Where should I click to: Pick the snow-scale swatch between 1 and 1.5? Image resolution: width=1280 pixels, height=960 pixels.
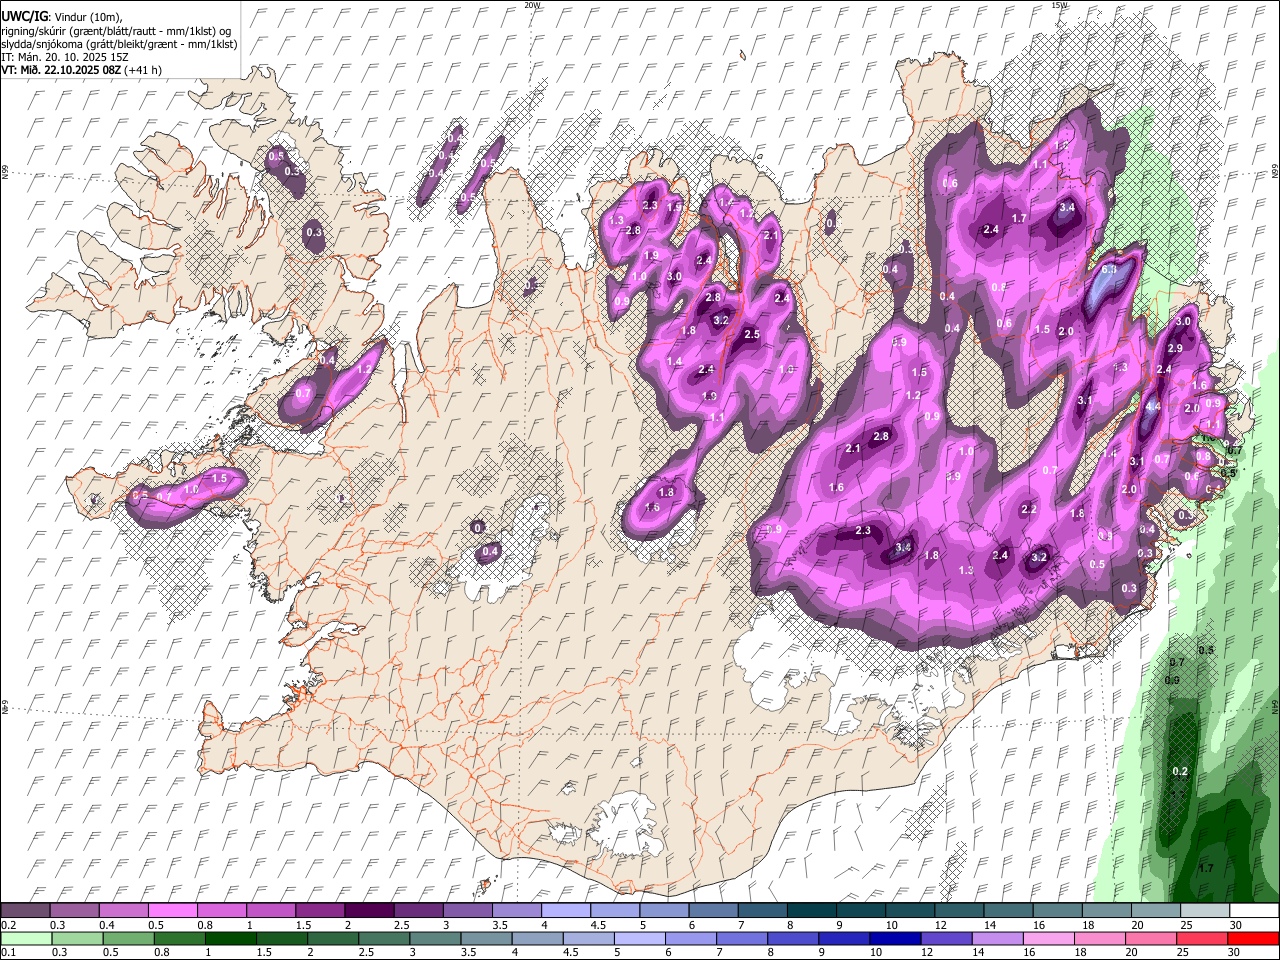[270, 910]
